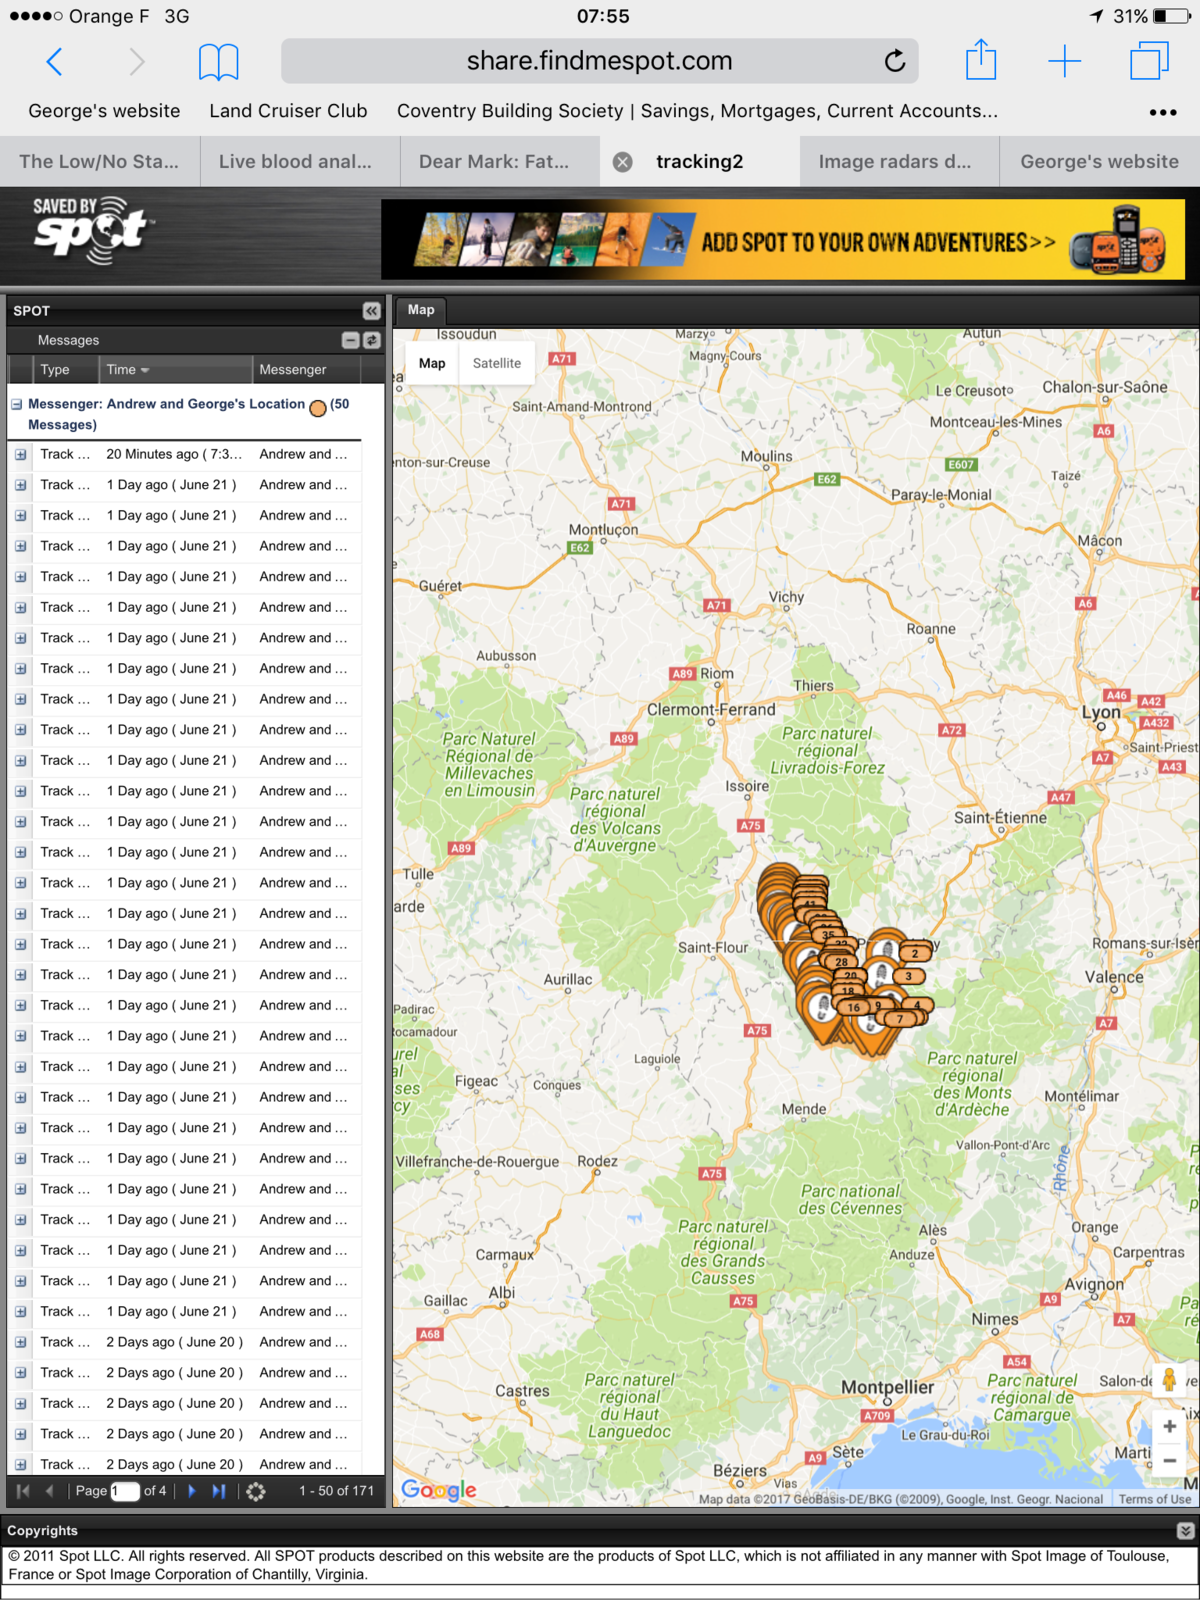
Task: Click Add SPOT to your adventures banner
Action: point(784,240)
